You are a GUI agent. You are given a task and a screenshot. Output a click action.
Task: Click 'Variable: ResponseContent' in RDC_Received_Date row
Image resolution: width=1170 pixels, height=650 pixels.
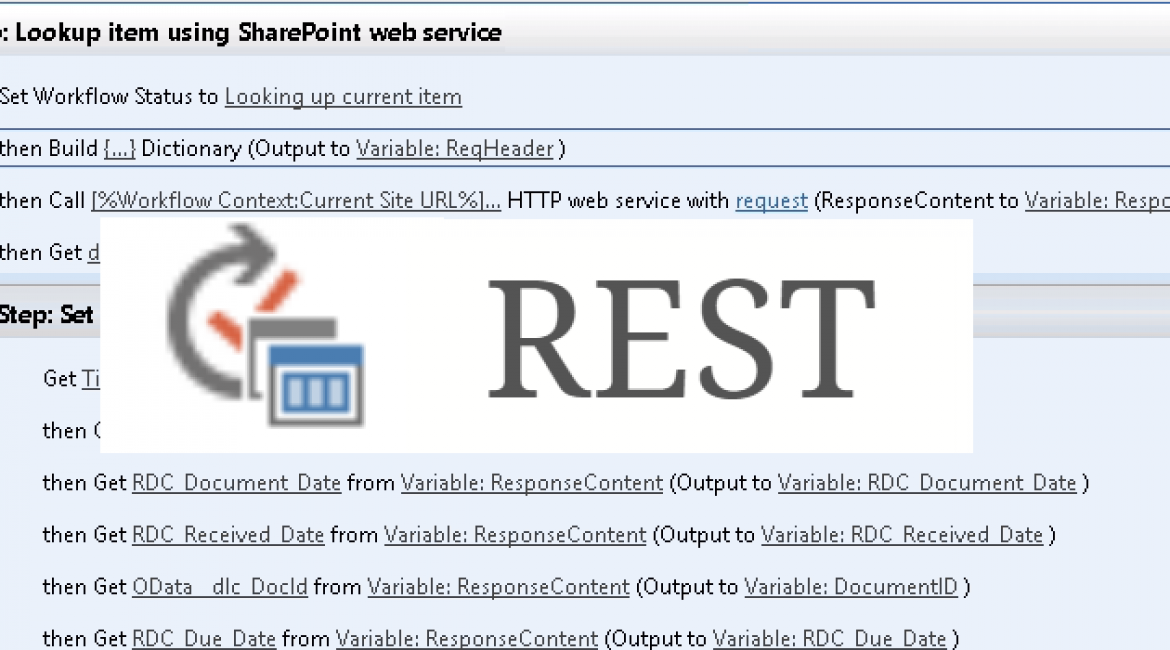(515, 535)
